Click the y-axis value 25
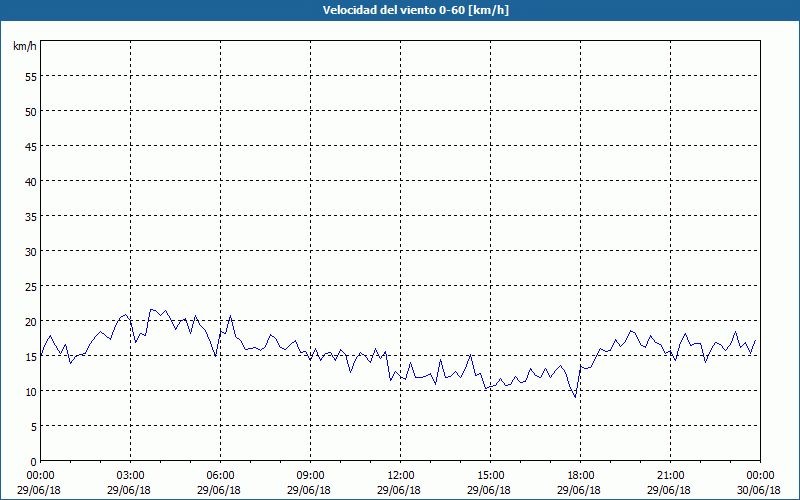 (x=31, y=287)
